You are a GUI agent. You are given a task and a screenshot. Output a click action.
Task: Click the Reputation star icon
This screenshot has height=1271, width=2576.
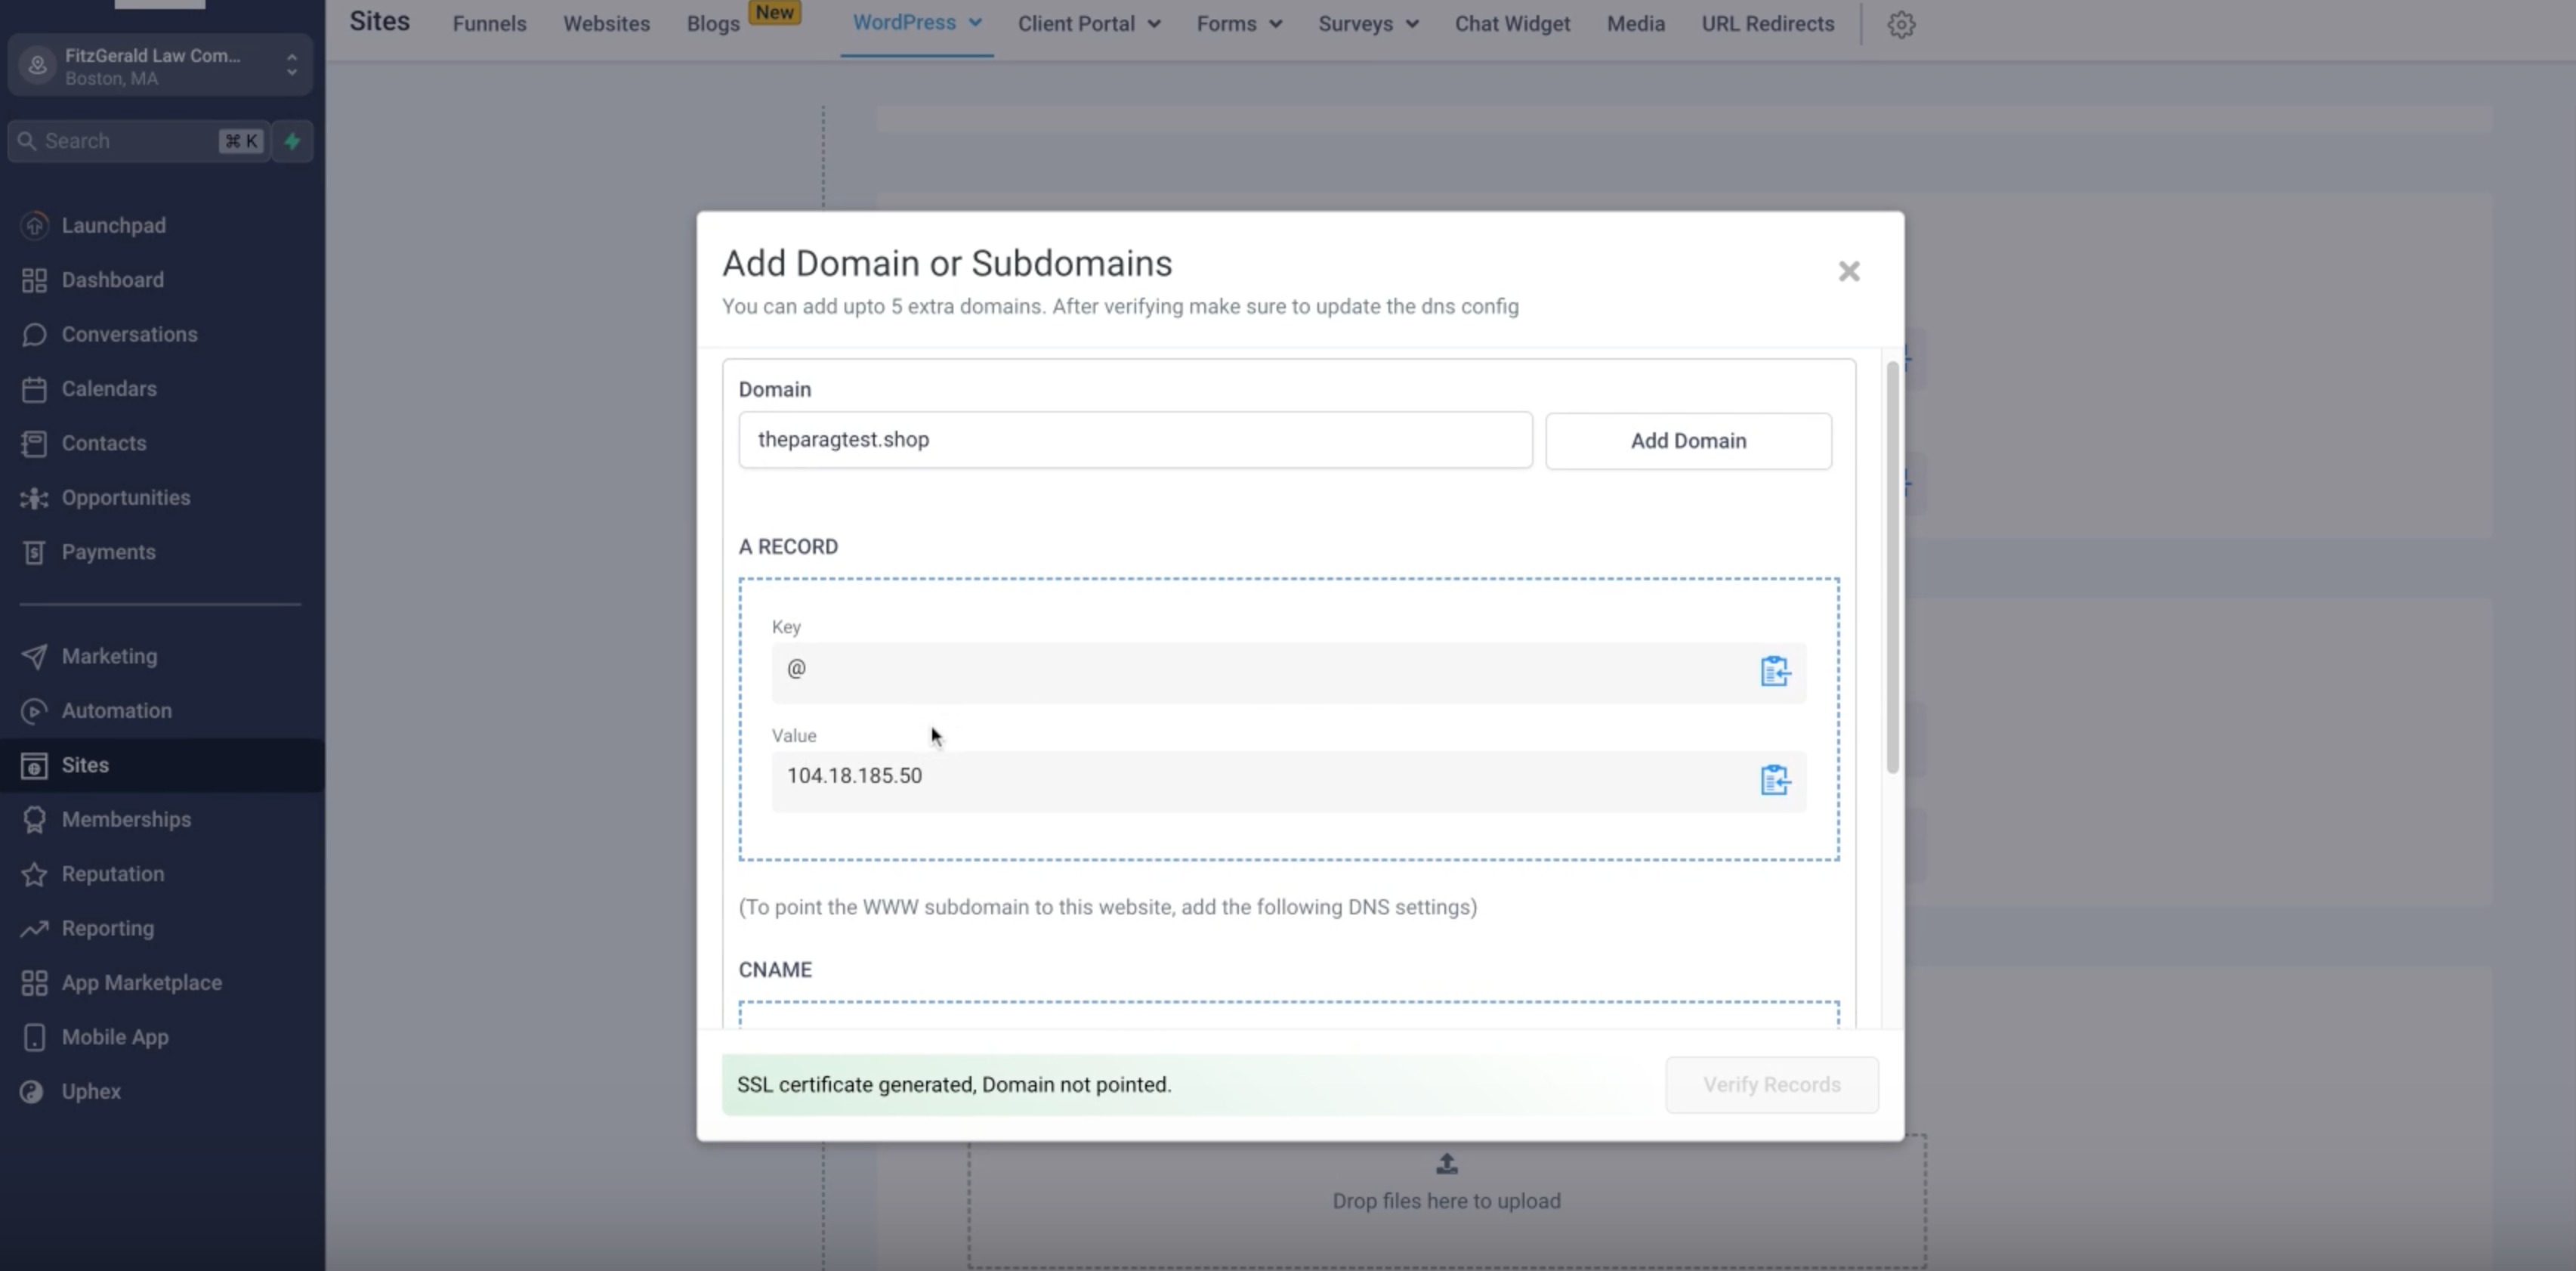click(x=34, y=874)
